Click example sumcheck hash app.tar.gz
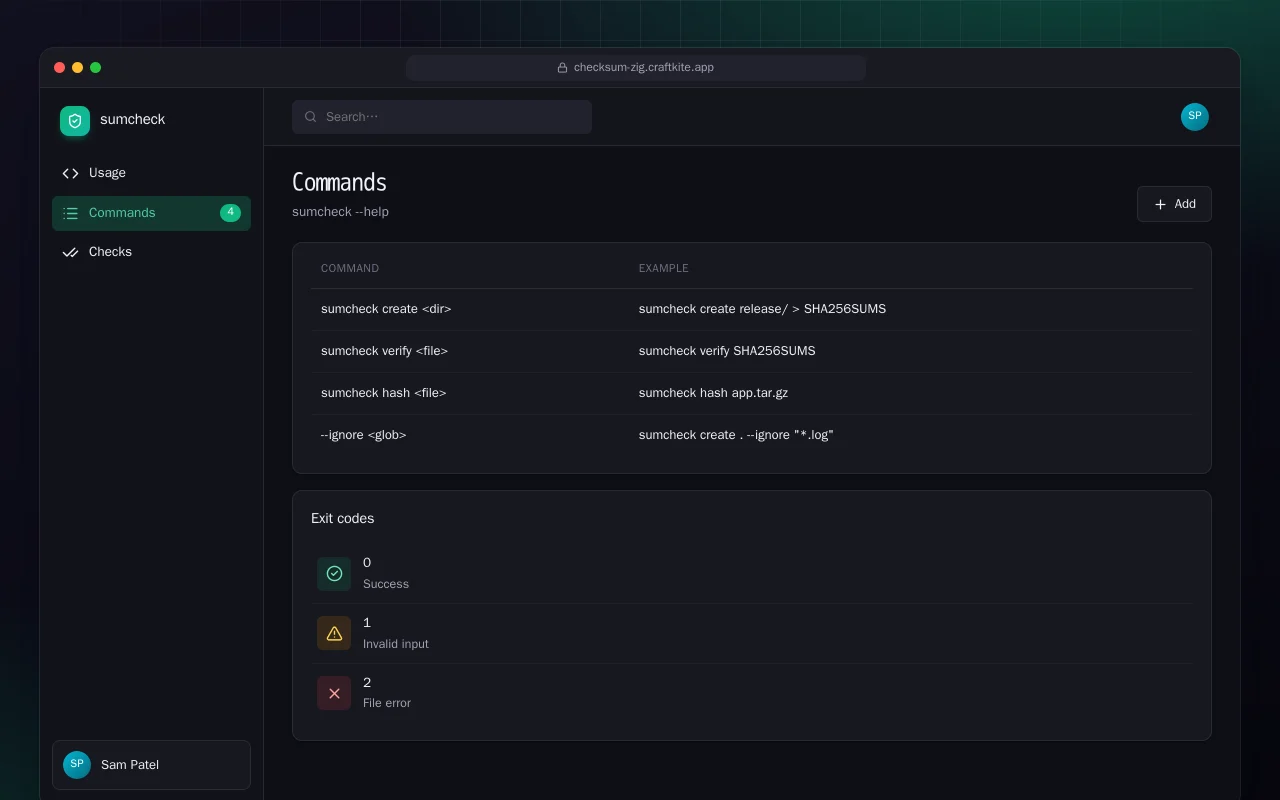 pyautogui.click(x=713, y=393)
